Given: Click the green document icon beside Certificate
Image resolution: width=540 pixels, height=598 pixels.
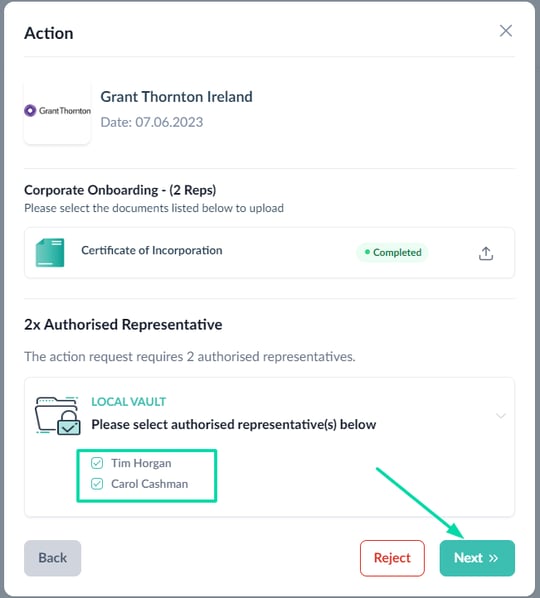Looking at the screenshot, I should [50, 252].
